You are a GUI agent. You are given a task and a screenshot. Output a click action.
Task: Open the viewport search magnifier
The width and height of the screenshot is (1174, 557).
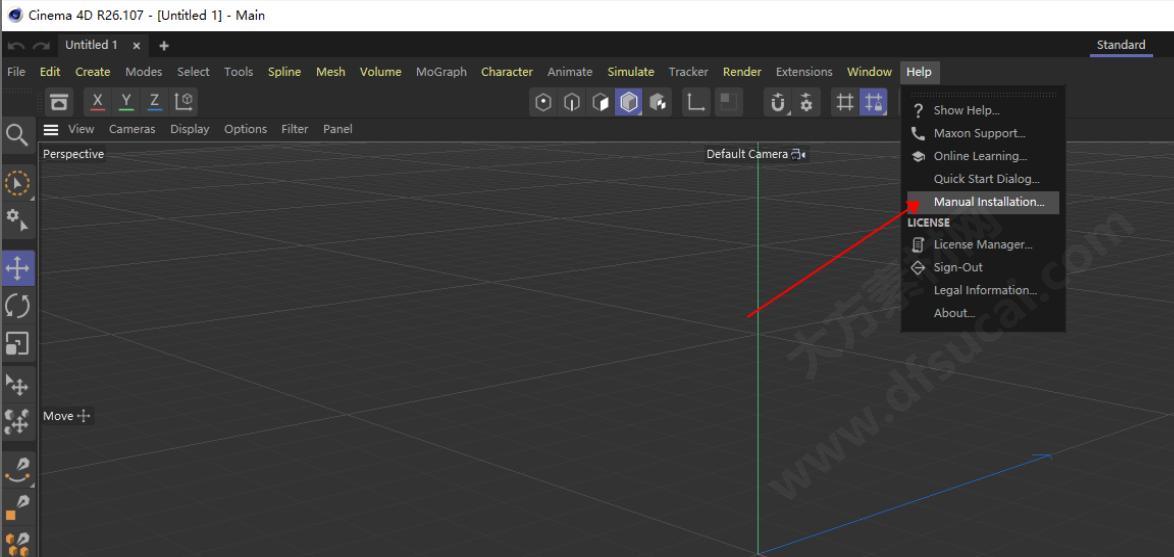pyautogui.click(x=17, y=135)
